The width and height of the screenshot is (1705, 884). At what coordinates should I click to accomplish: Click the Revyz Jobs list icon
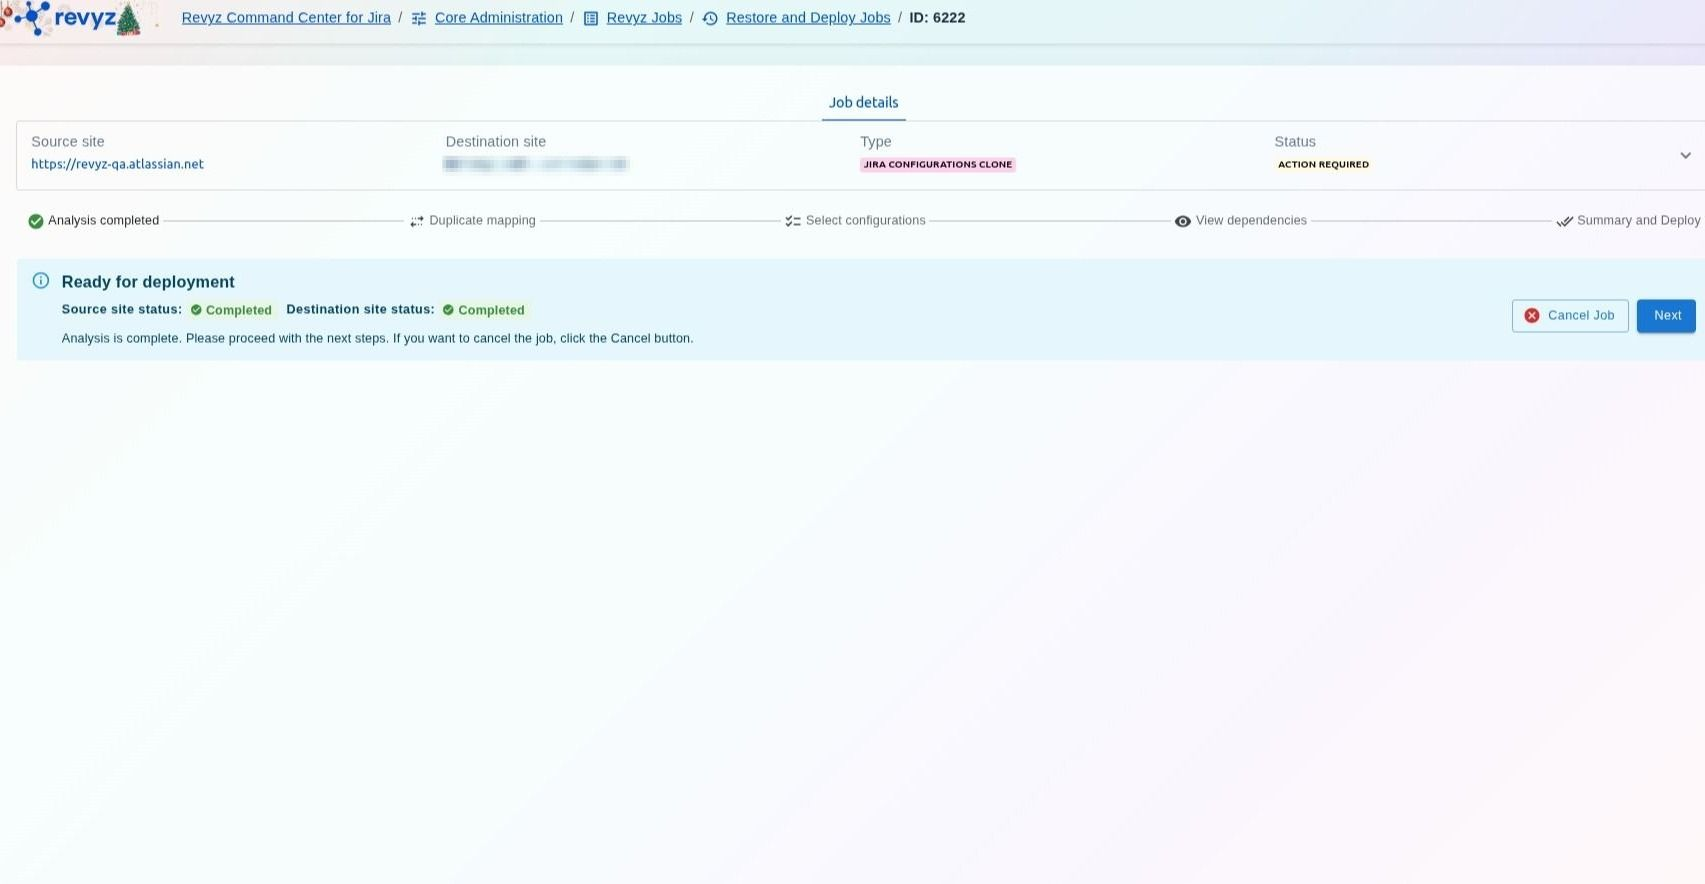[591, 19]
